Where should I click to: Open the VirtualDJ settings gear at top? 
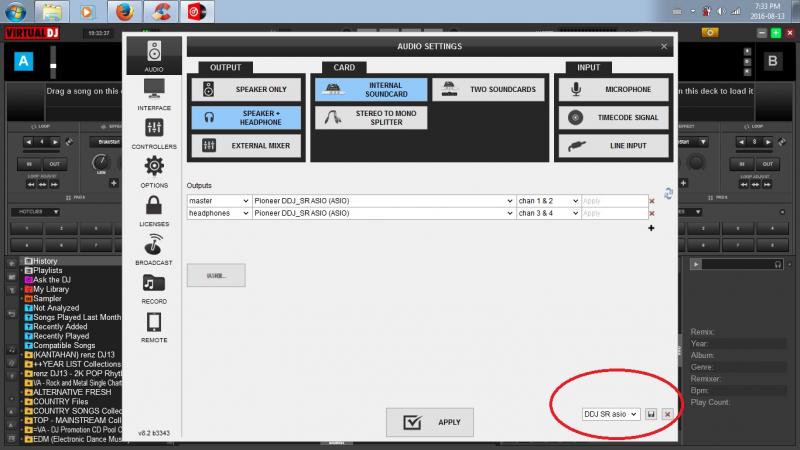click(x=710, y=33)
